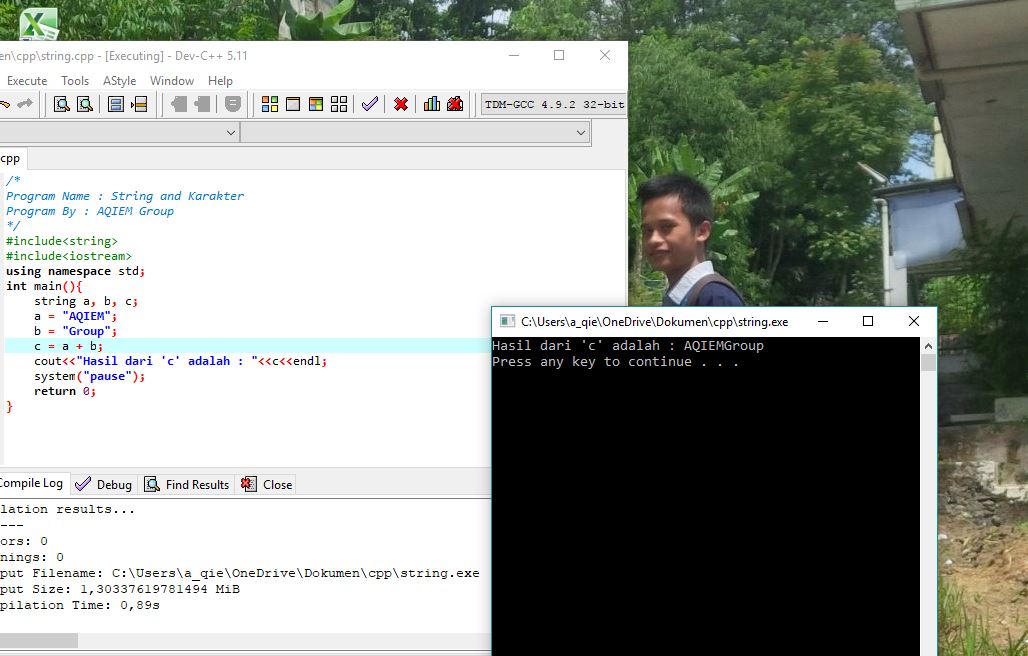This screenshot has height=656, width=1028.
Task: Select the Compile icon (checkmark)
Action: click(369, 104)
